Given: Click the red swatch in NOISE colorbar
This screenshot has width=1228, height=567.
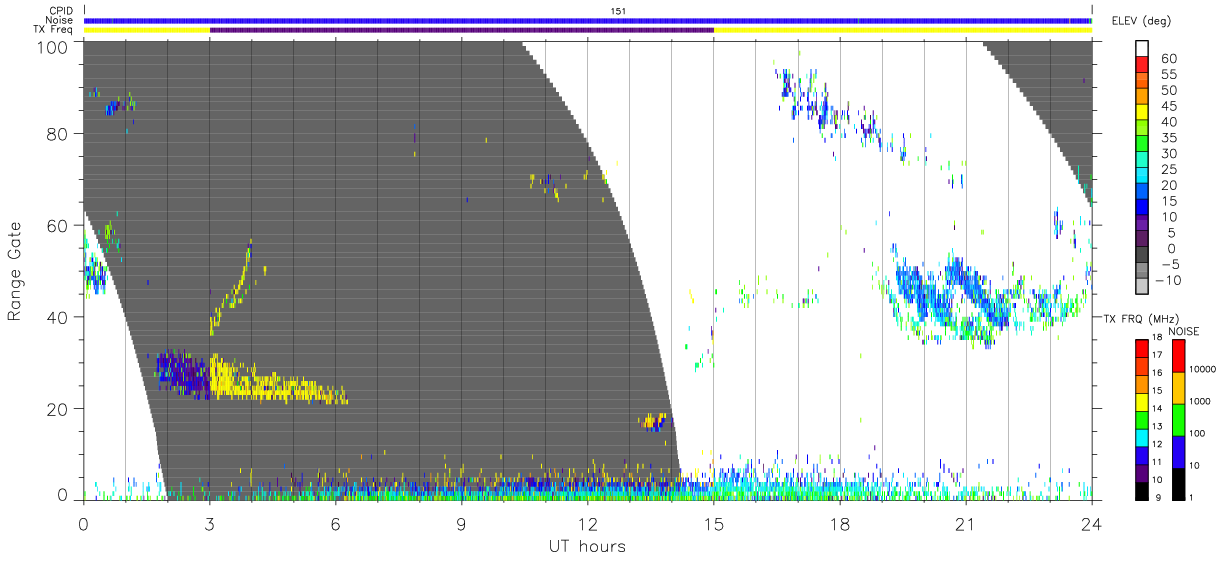Looking at the screenshot, I should [1177, 356].
